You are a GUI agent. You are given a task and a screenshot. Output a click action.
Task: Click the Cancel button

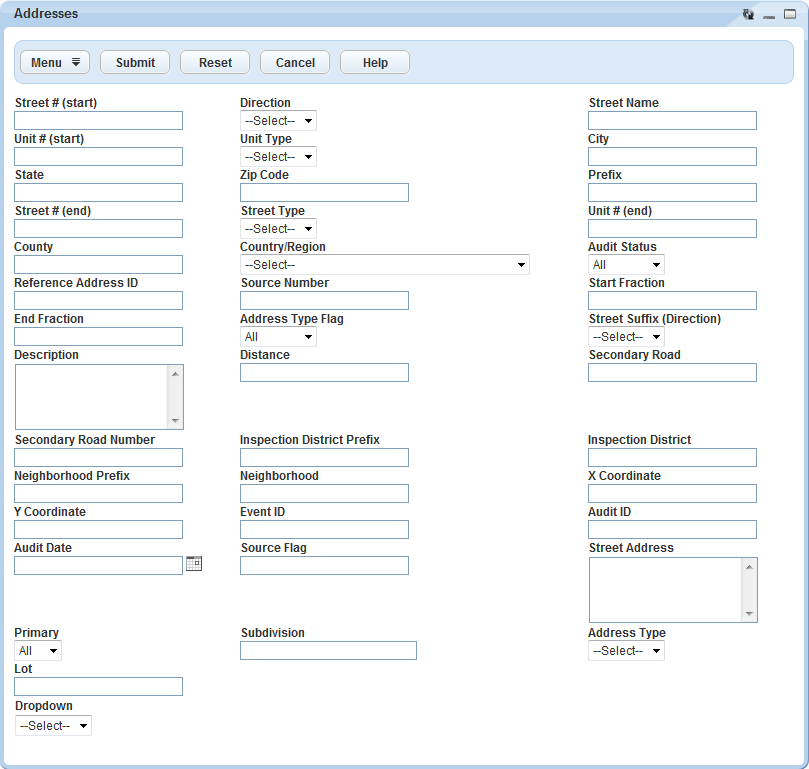pyautogui.click(x=295, y=62)
